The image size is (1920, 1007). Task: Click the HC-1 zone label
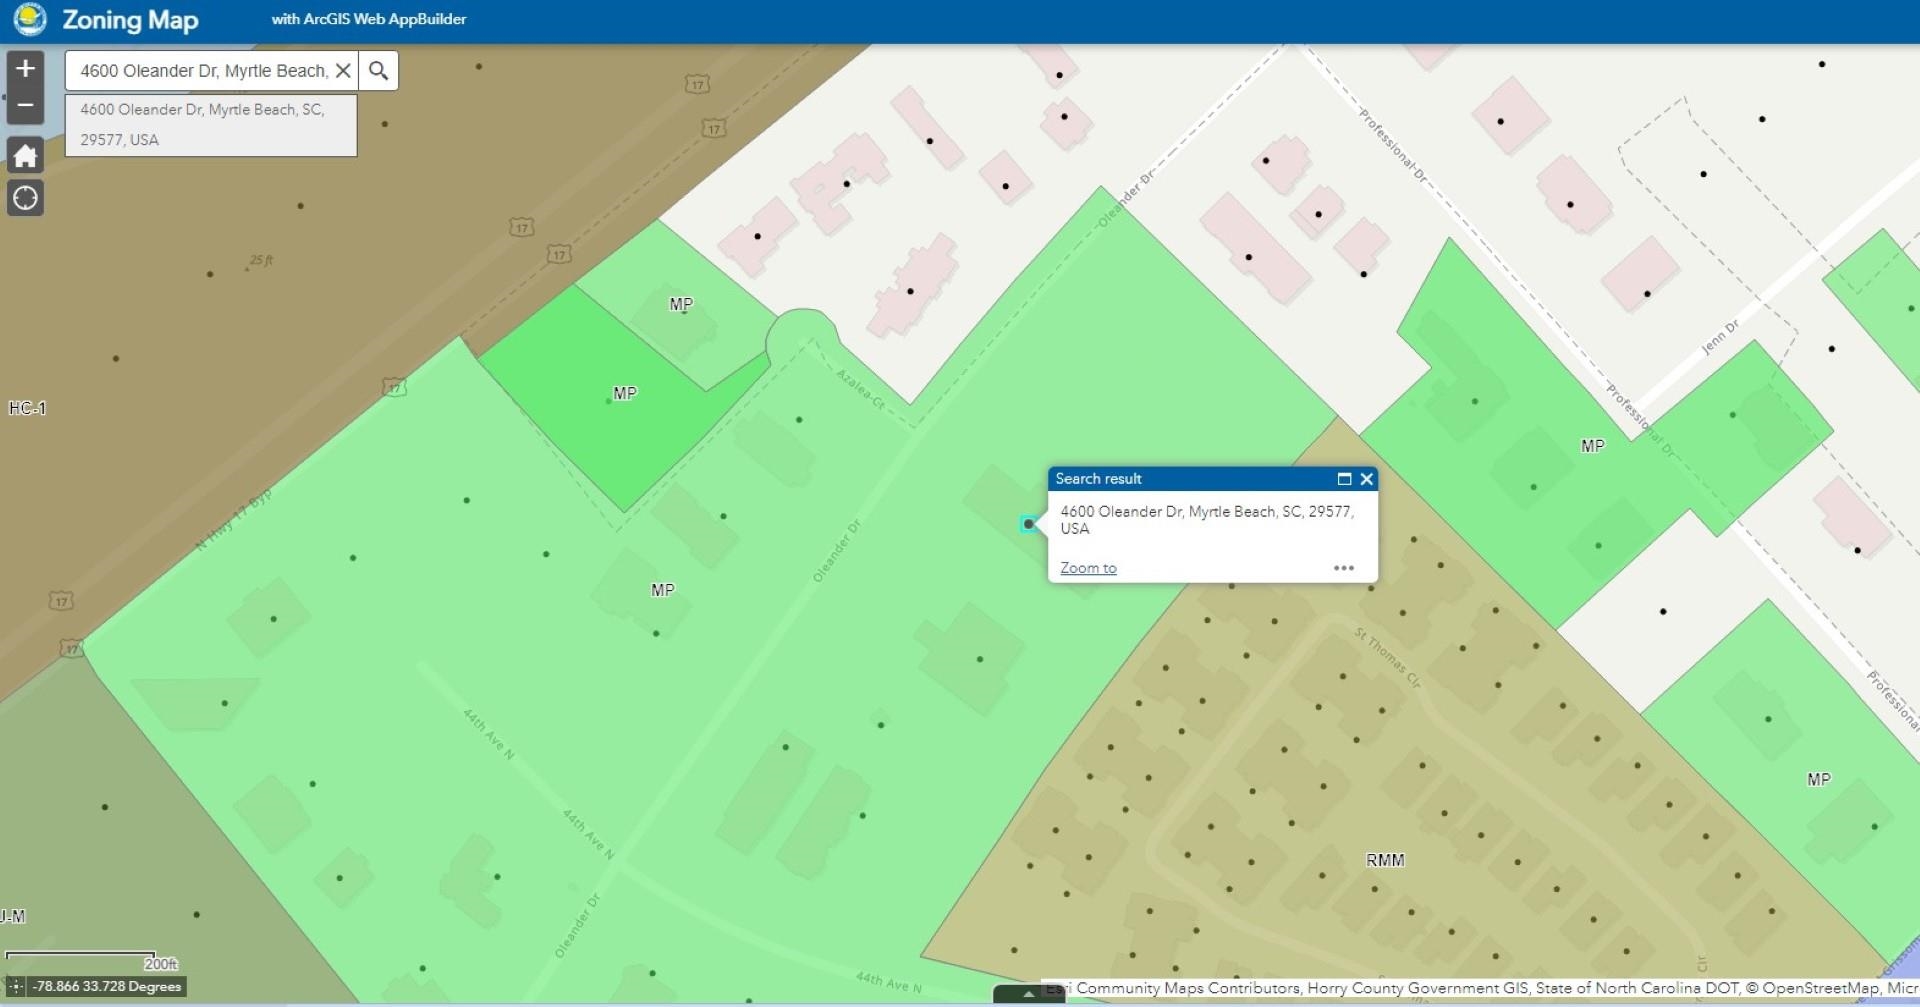(x=27, y=408)
